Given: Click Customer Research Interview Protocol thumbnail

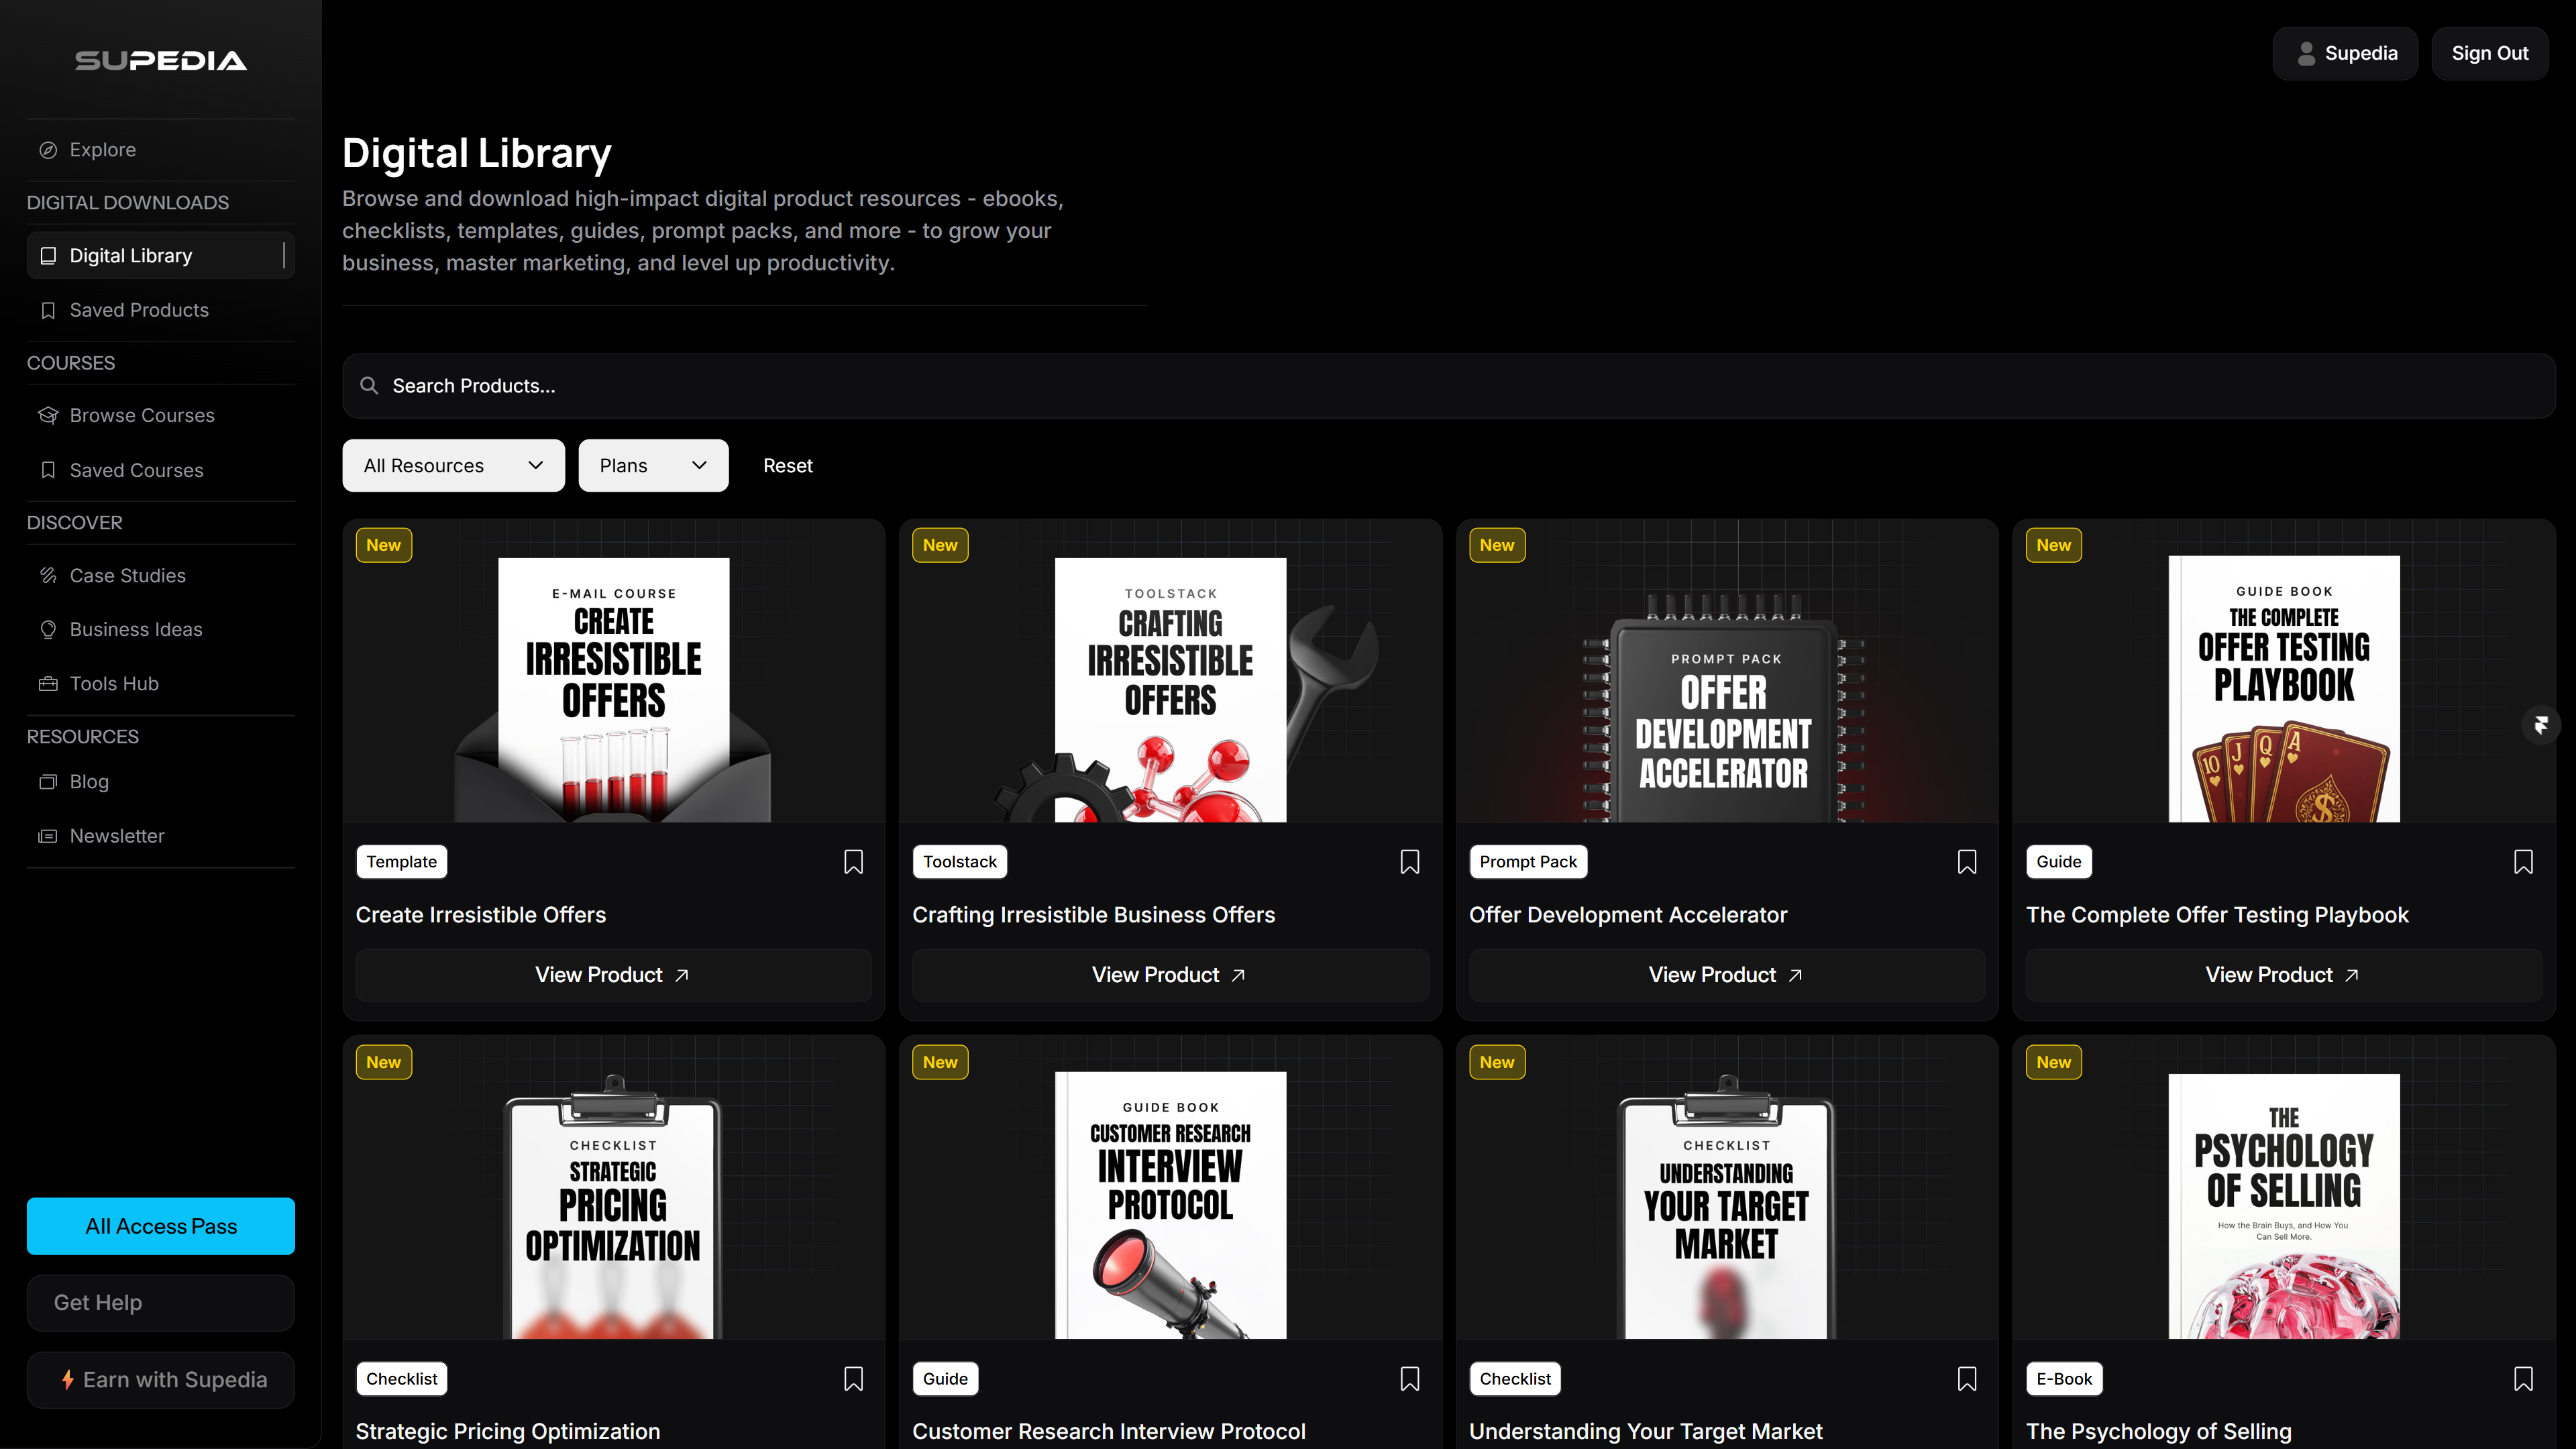Looking at the screenshot, I should [1170, 1188].
